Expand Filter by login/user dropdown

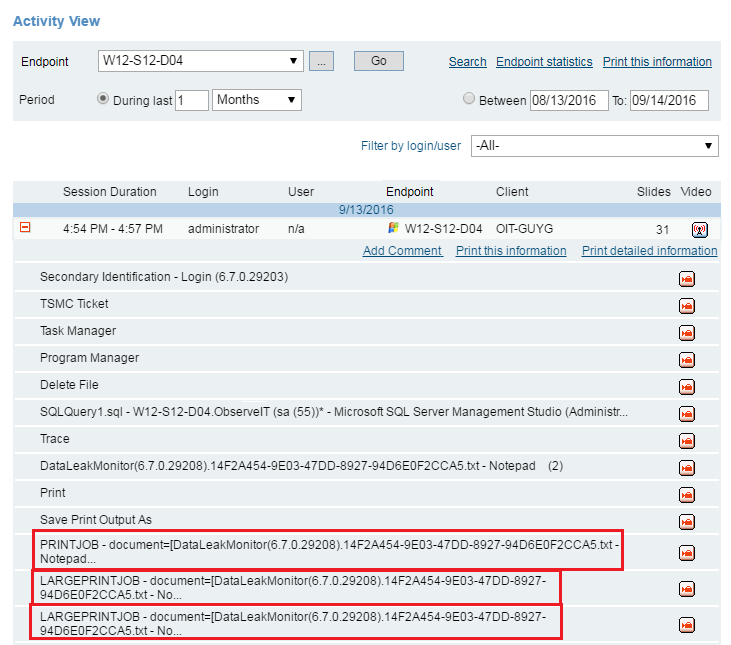click(594, 146)
